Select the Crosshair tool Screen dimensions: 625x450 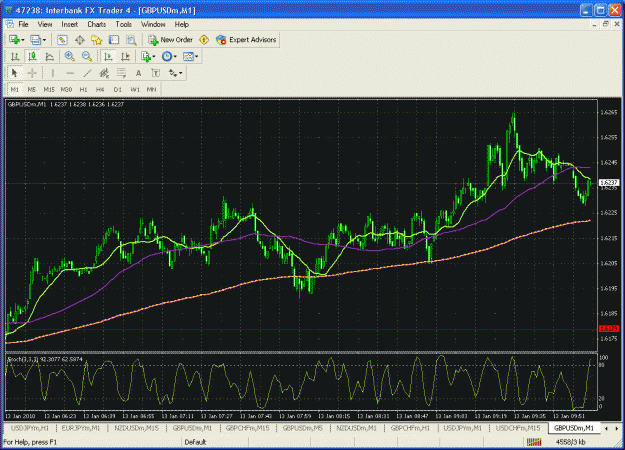[x=32, y=73]
